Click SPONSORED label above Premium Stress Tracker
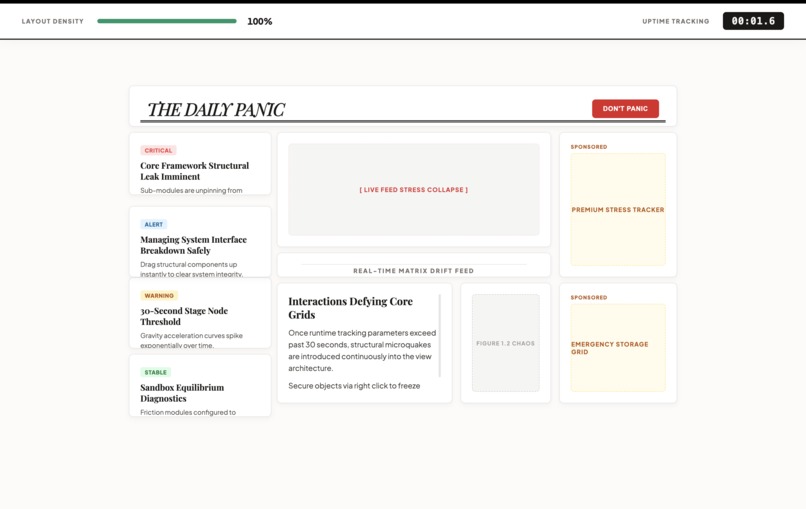The height and width of the screenshot is (509, 806). tap(589, 147)
